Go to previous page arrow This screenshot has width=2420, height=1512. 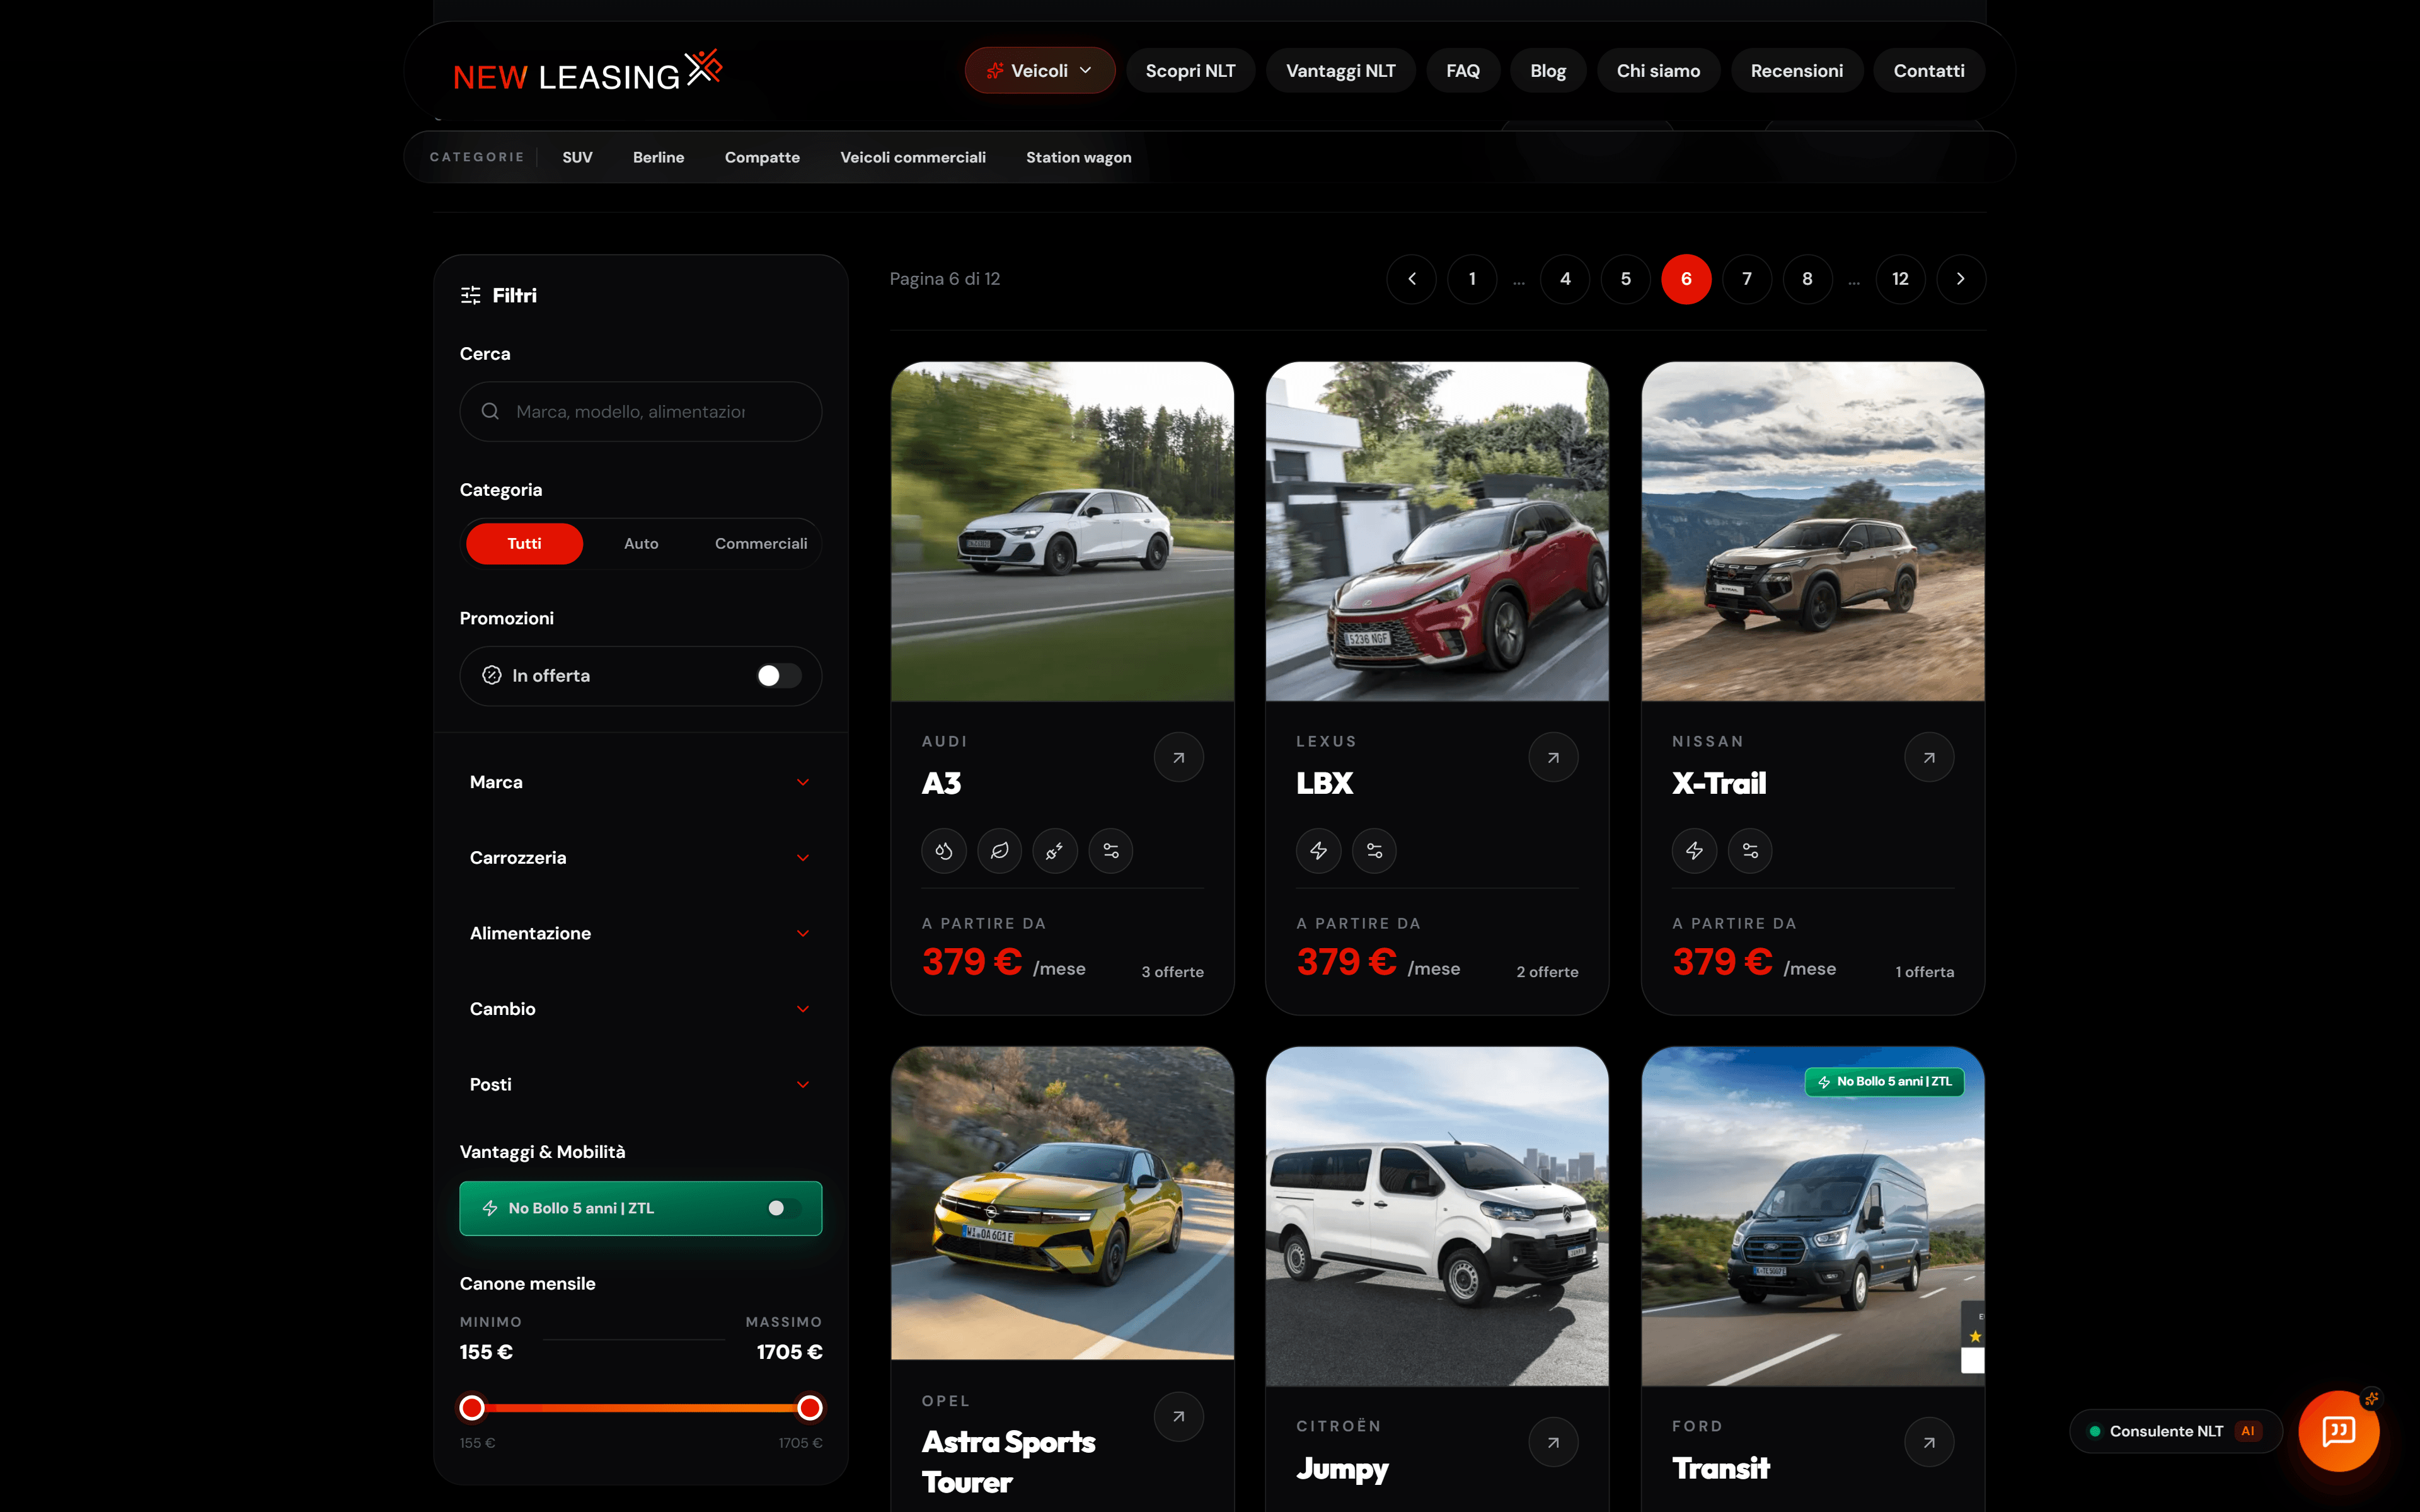tap(1411, 279)
